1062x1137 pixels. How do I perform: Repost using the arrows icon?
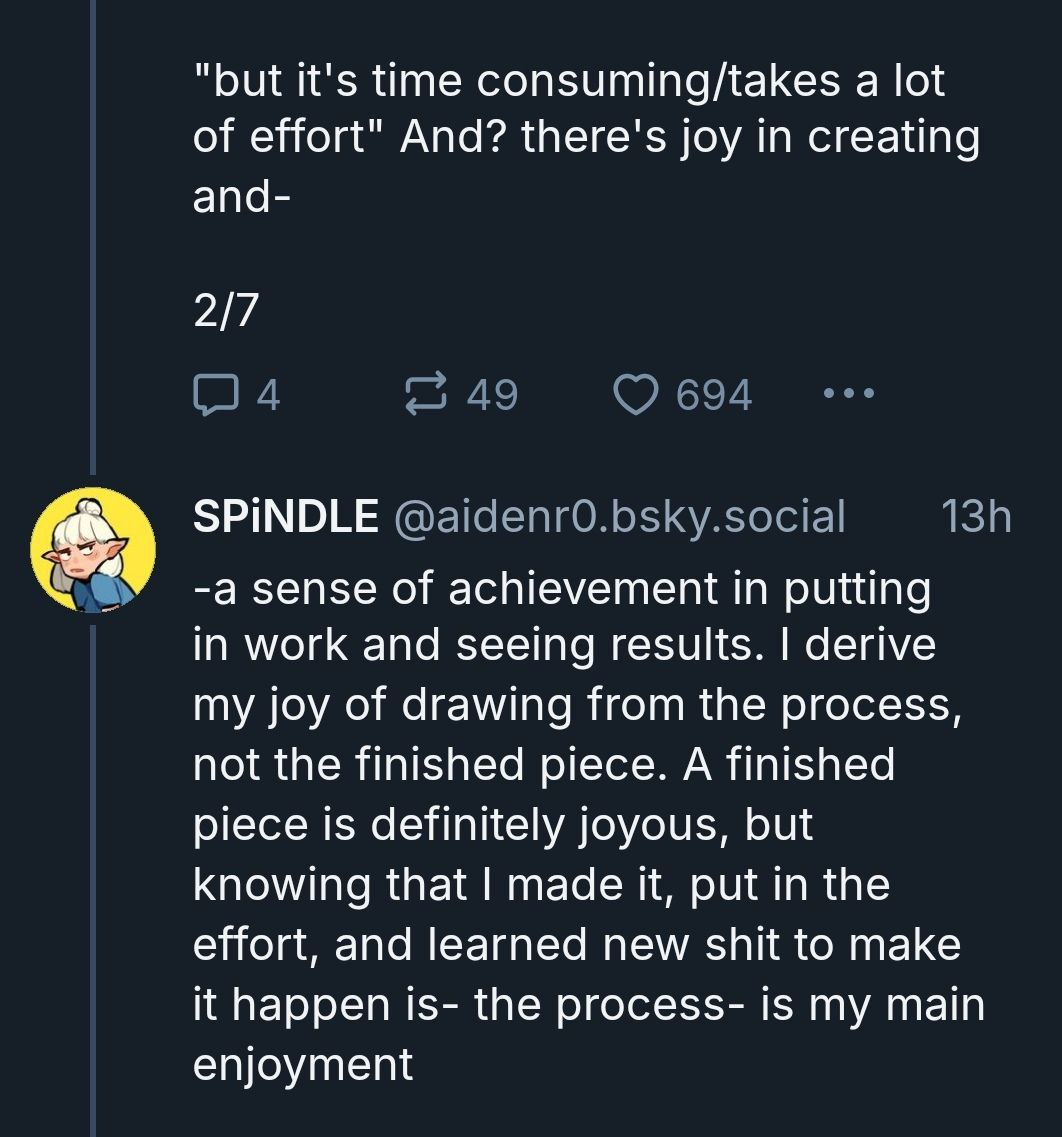click(427, 396)
